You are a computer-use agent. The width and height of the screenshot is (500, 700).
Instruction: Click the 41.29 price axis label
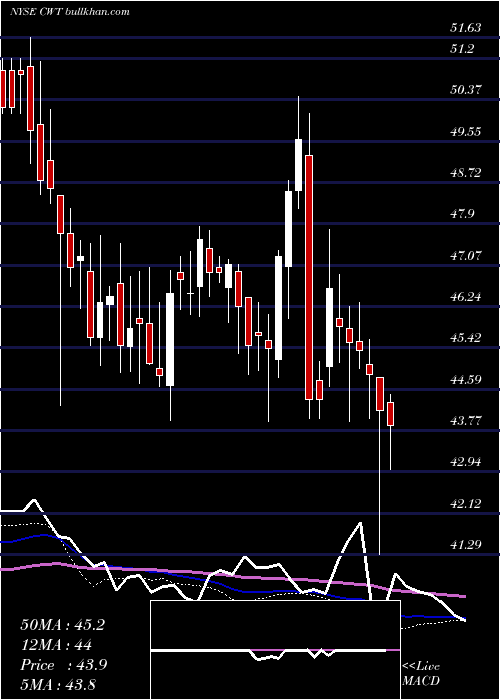(x=466, y=544)
